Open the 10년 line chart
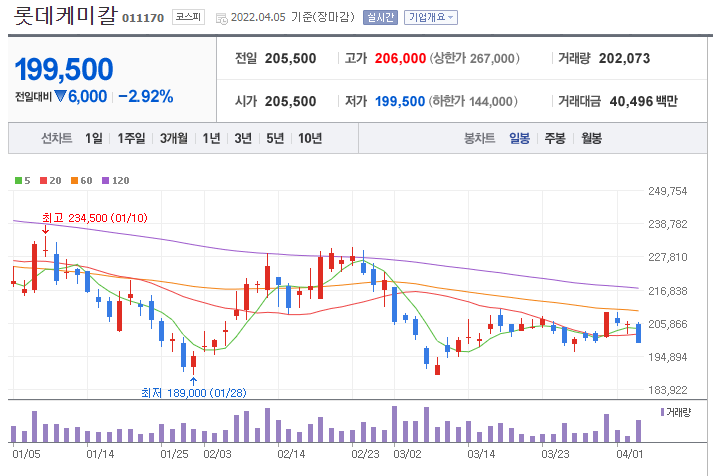The image size is (713, 476). coord(310,138)
